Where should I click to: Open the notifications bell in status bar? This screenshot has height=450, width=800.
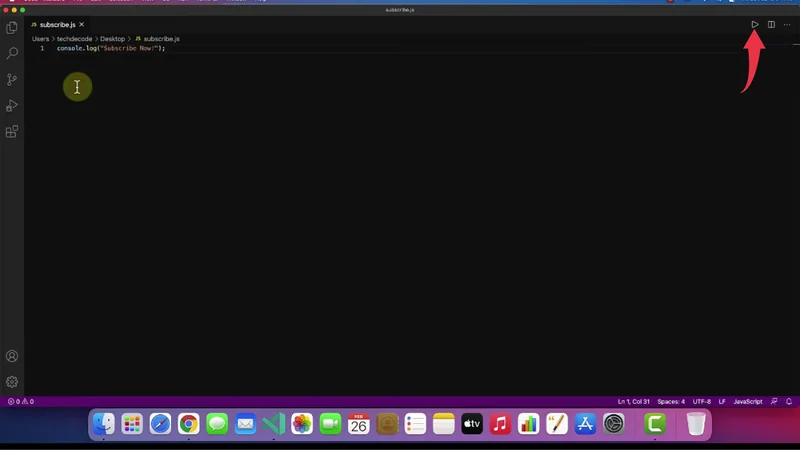click(789, 401)
